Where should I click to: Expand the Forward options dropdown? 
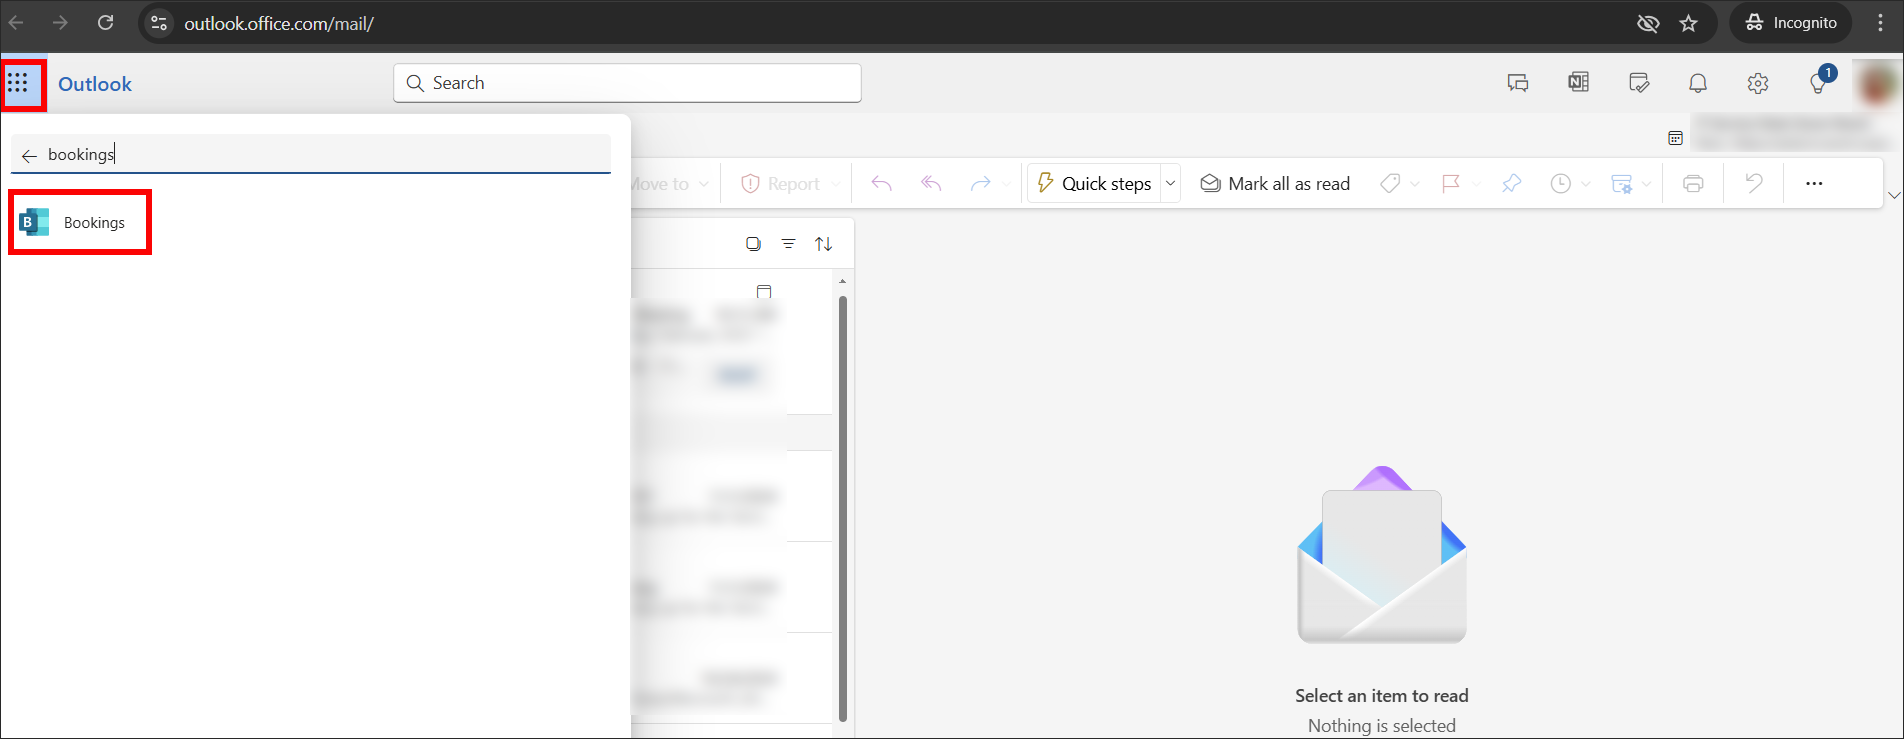point(1005,184)
